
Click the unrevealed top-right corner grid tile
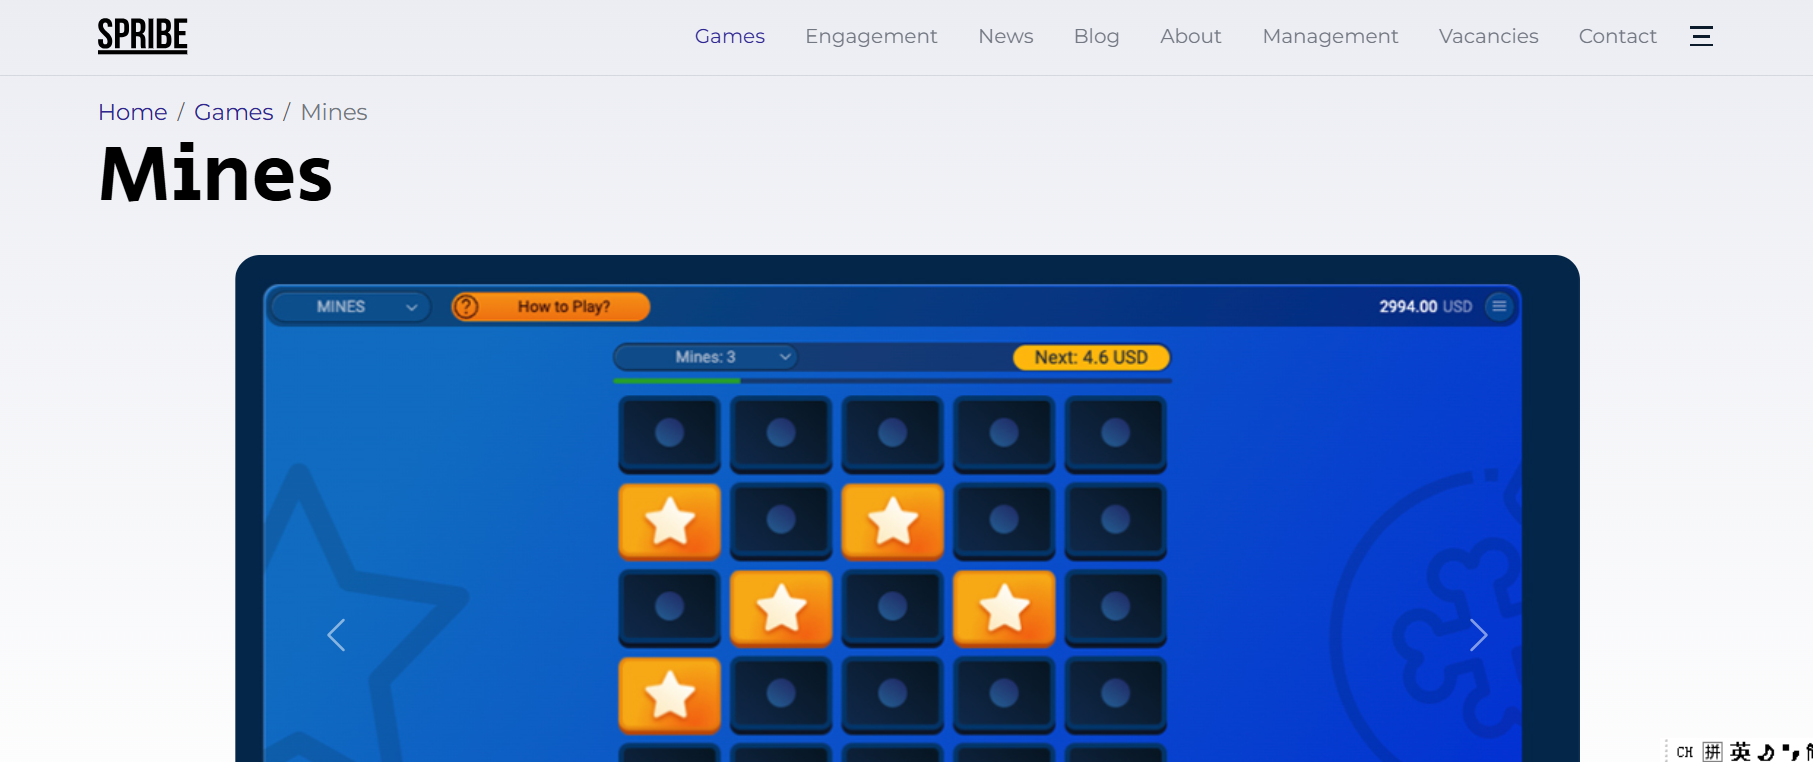click(x=1115, y=434)
